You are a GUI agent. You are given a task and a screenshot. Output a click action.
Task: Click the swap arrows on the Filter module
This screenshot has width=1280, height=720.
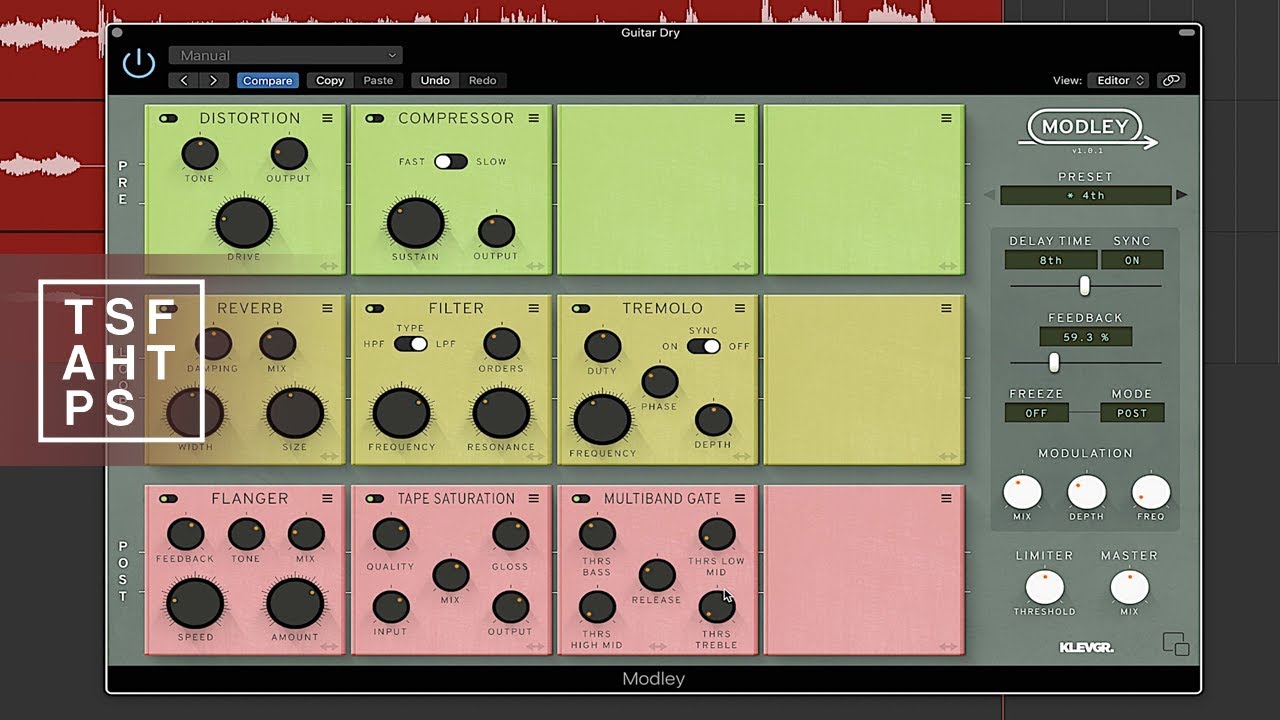[536, 456]
